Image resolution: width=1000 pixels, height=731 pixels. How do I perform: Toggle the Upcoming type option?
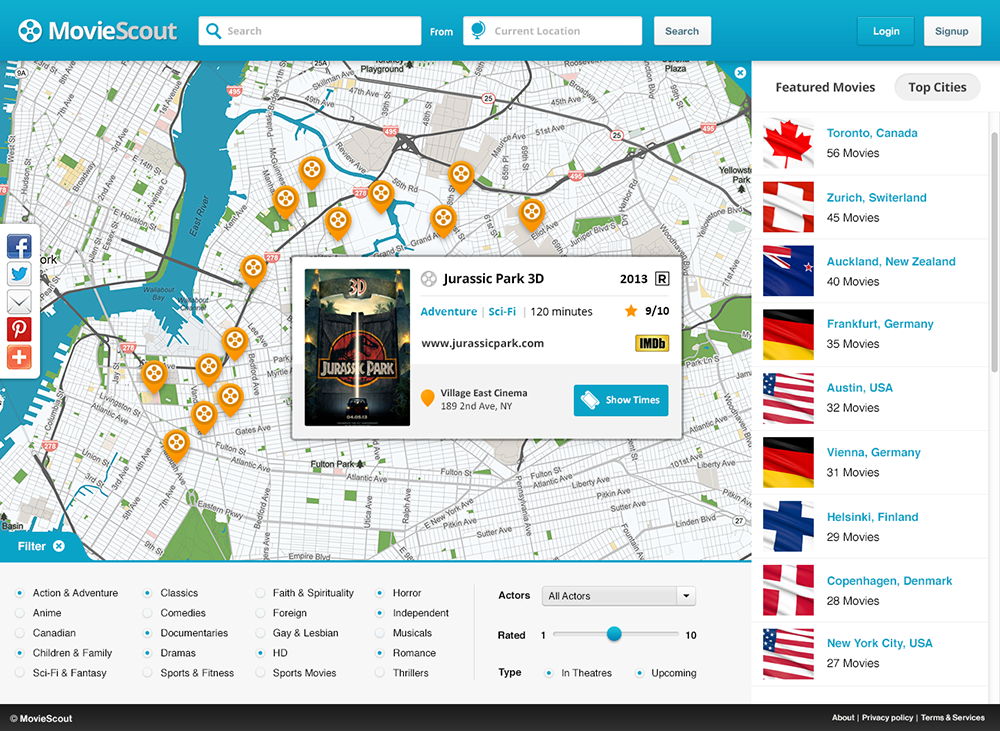[639, 673]
